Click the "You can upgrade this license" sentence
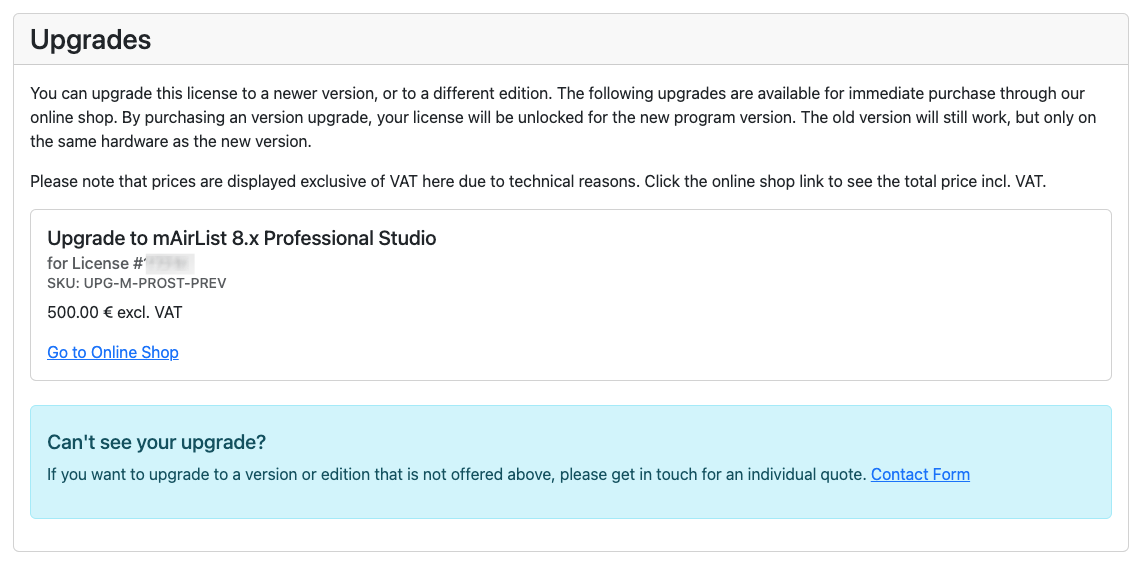This screenshot has height=565, width=1142. coord(290,94)
